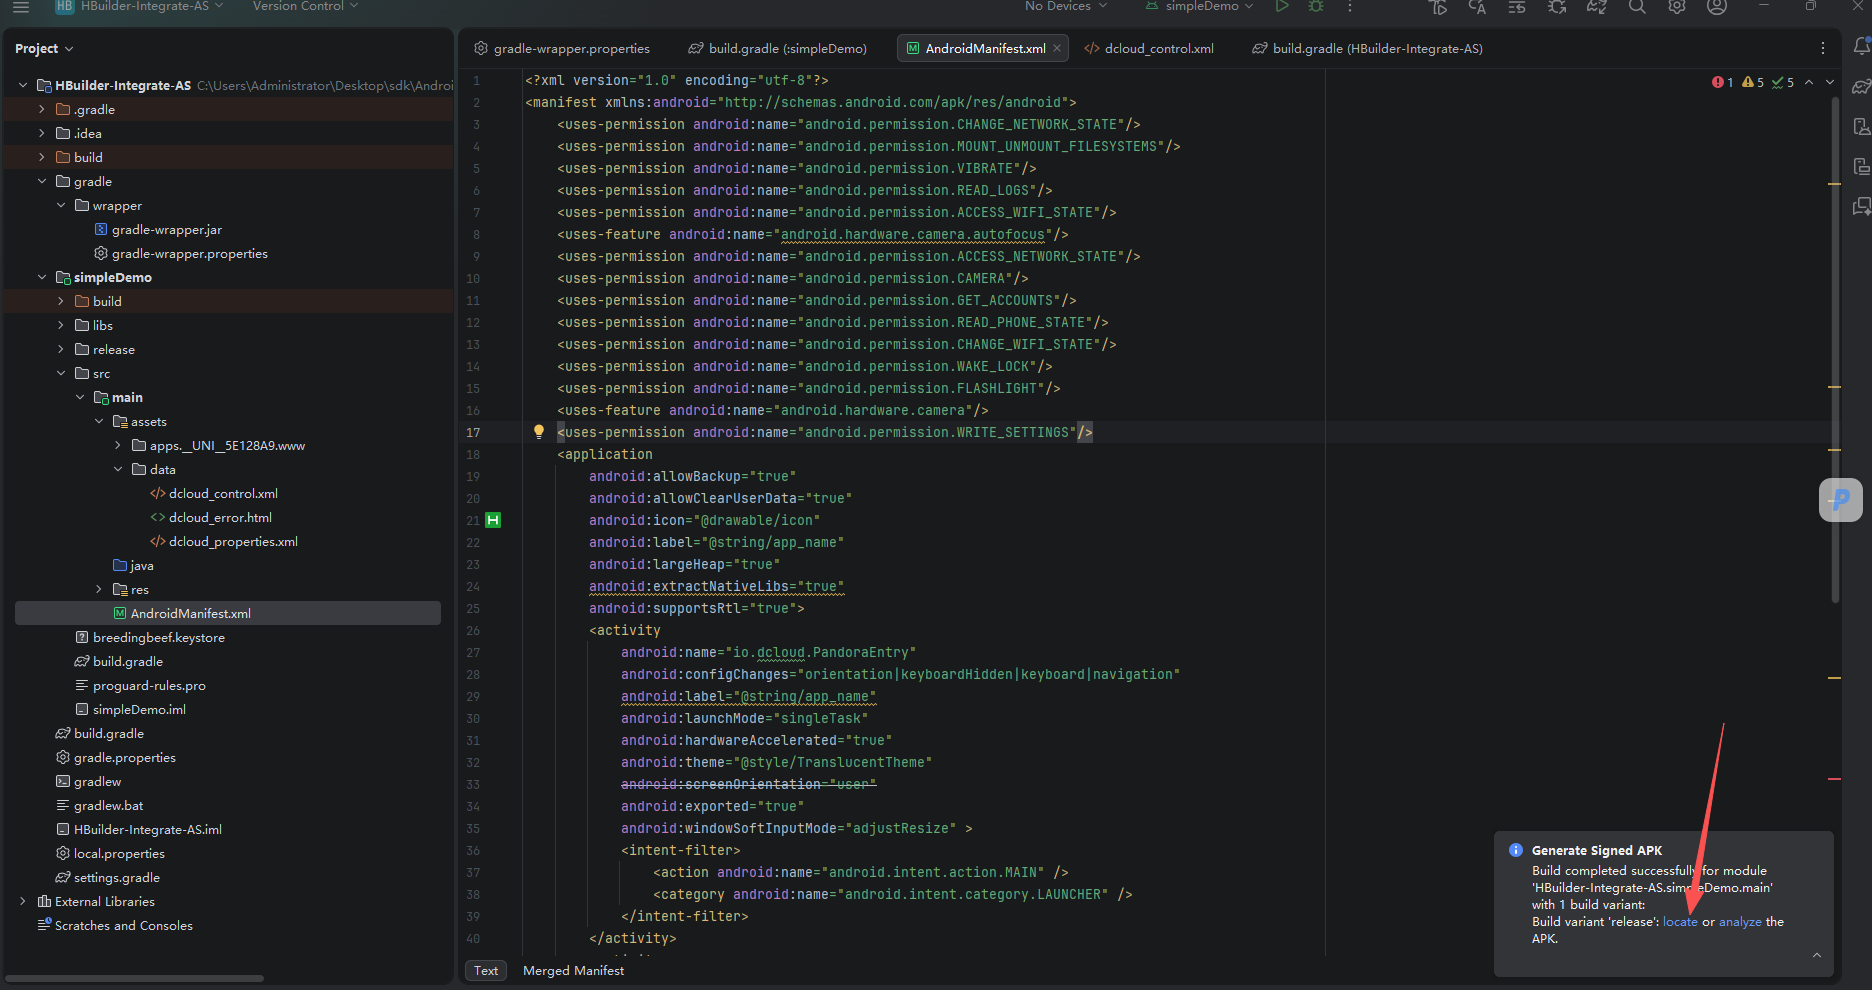Click the Running Devices icon in right sidebar
1872x990 pixels.
[x=1861, y=166]
